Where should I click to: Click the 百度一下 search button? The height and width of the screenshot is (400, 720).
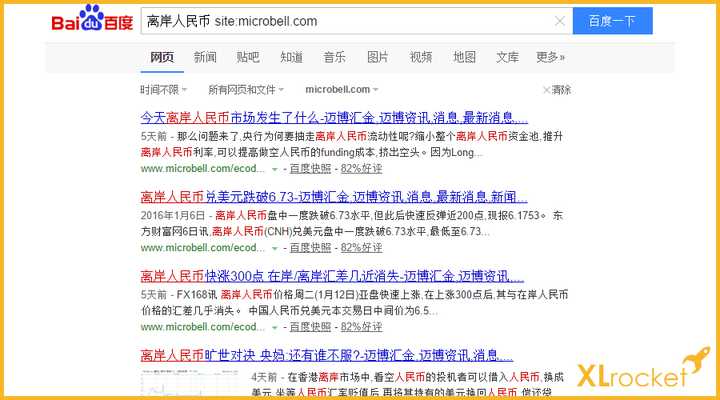pos(612,21)
